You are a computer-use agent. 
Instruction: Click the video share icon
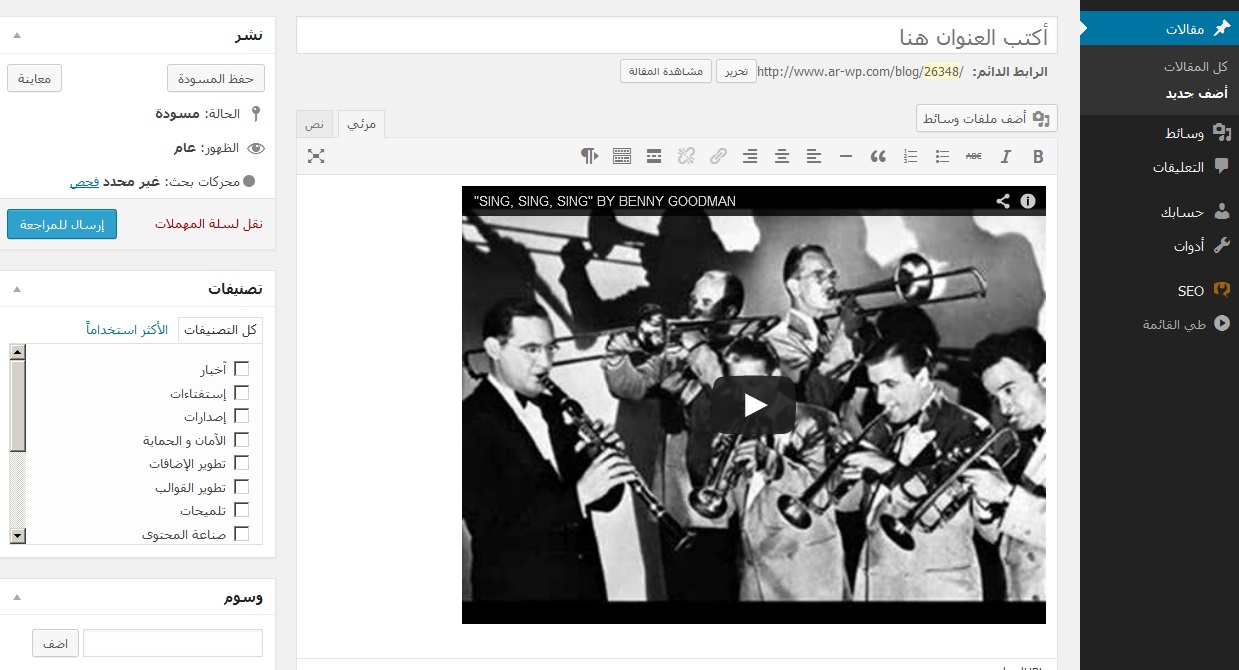pos(1003,201)
